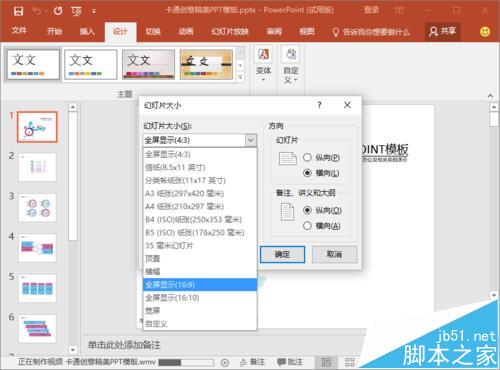Click the Undo arrow icon

click(x=37, y=11)
